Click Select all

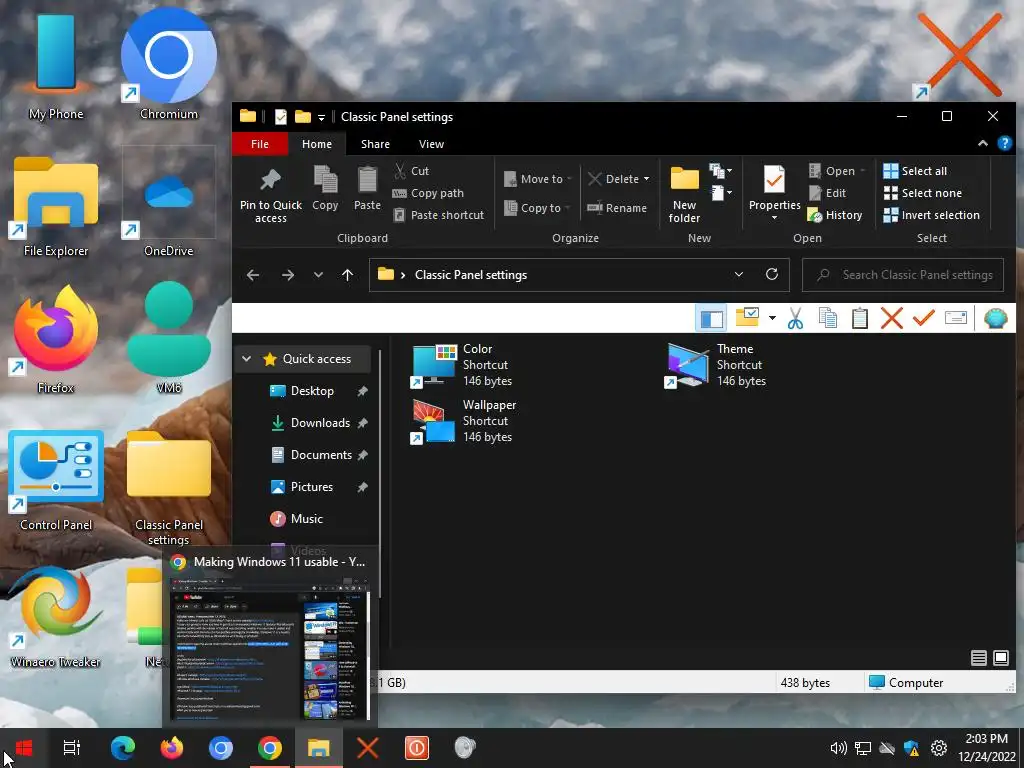[915, 171]
